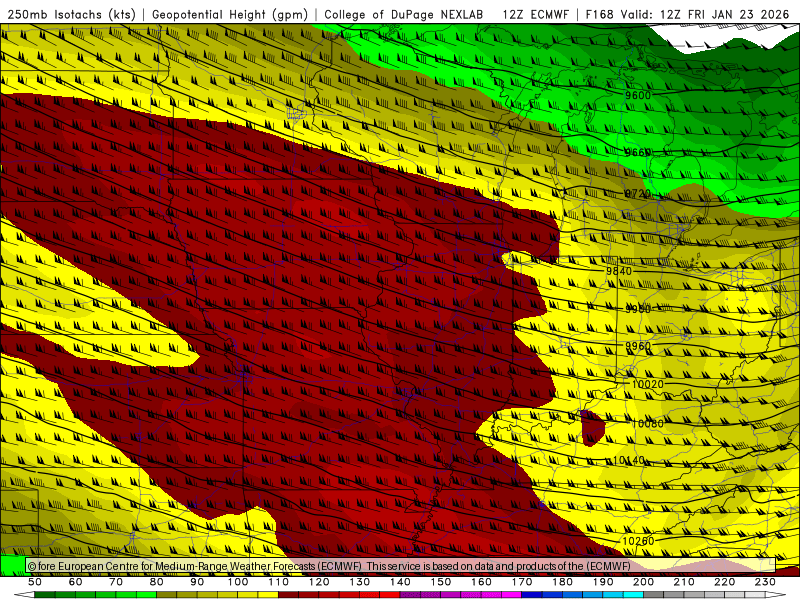This screenshot has height=600, width=800.
Task: Click the 'Geopotential Height (gpm)' title text
Action: coord(230,14)
